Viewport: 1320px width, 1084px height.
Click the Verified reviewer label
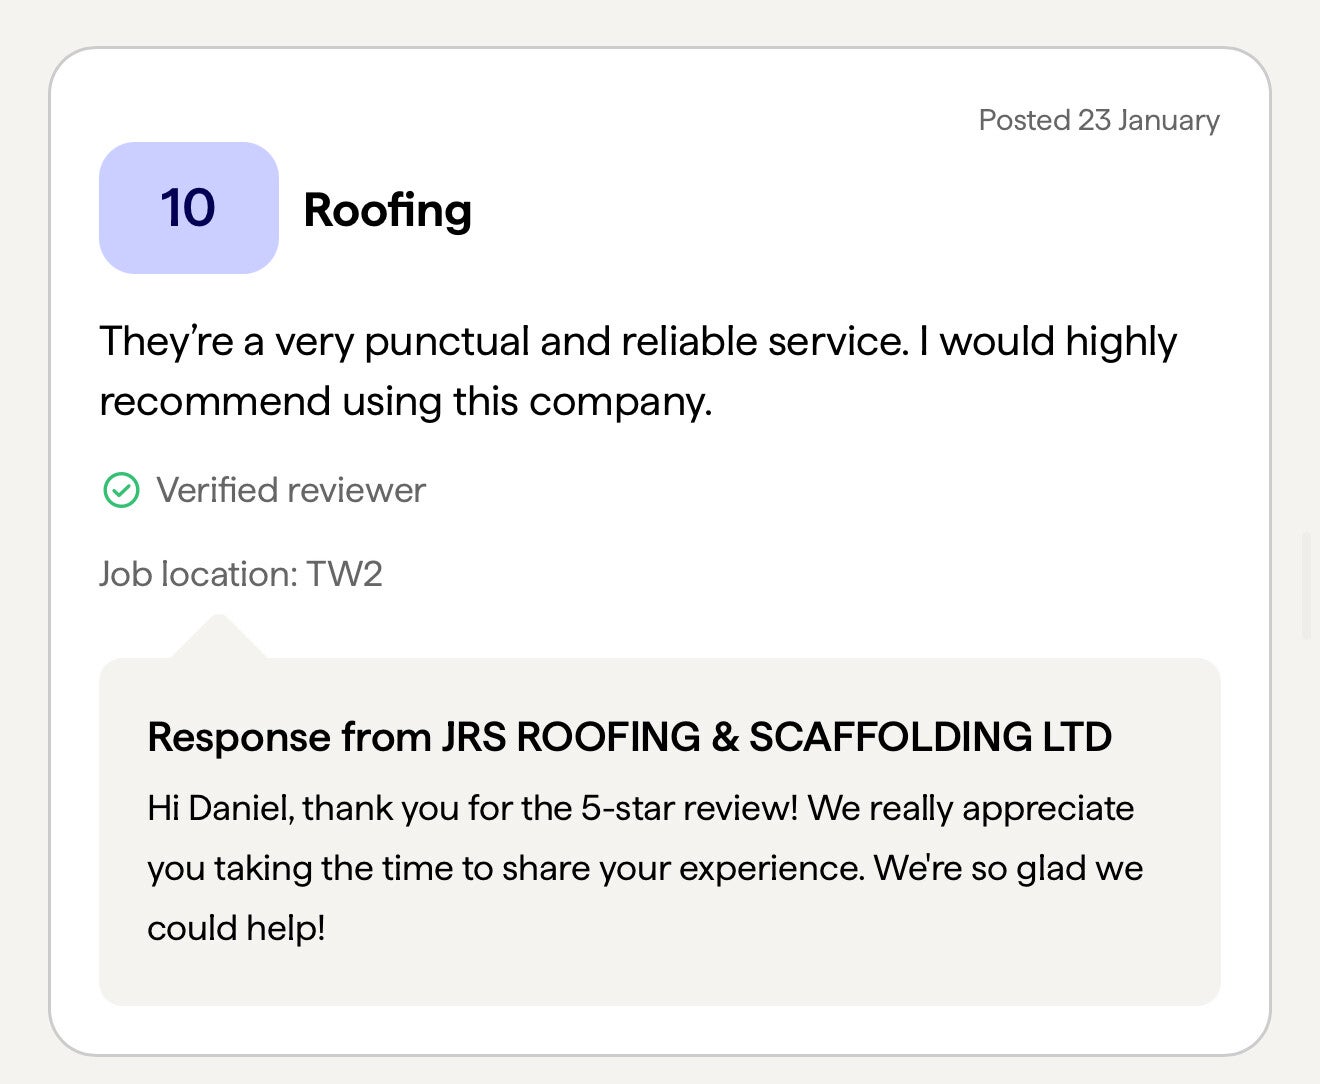coord(291,491)
